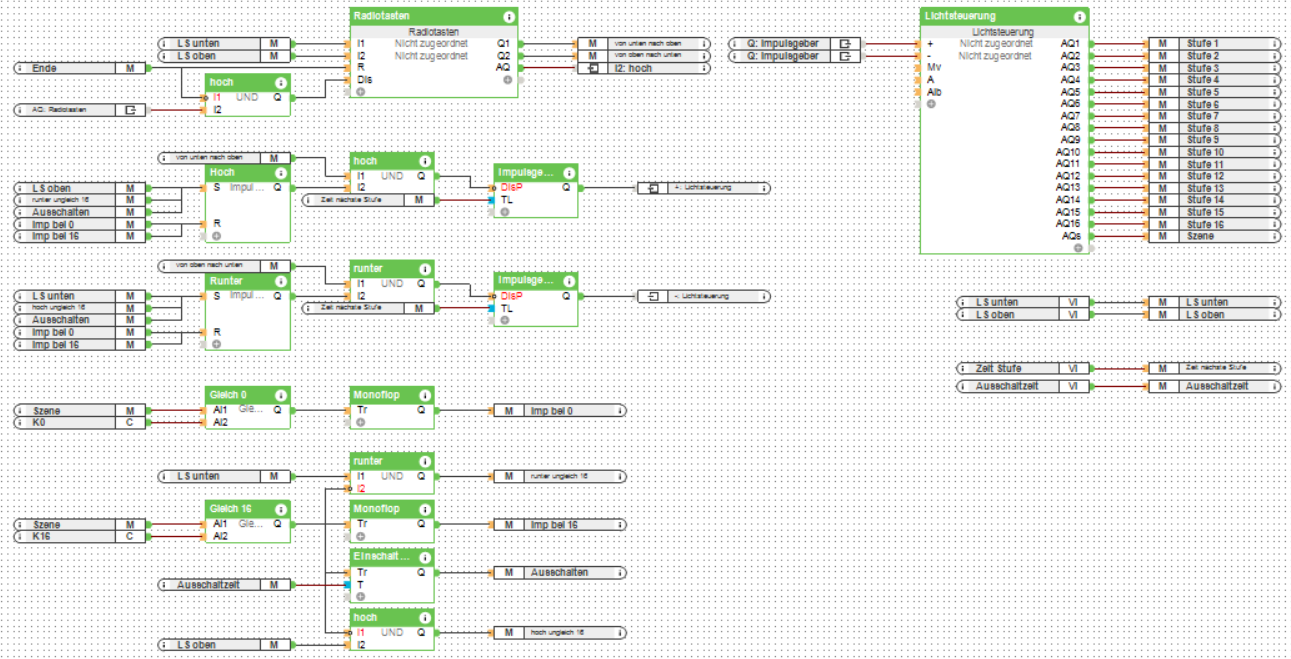Add output via plus icon under AQs on Lichtsteuerung
The height and width of the screenshot is (659, 1291).
click(1077, 247)
